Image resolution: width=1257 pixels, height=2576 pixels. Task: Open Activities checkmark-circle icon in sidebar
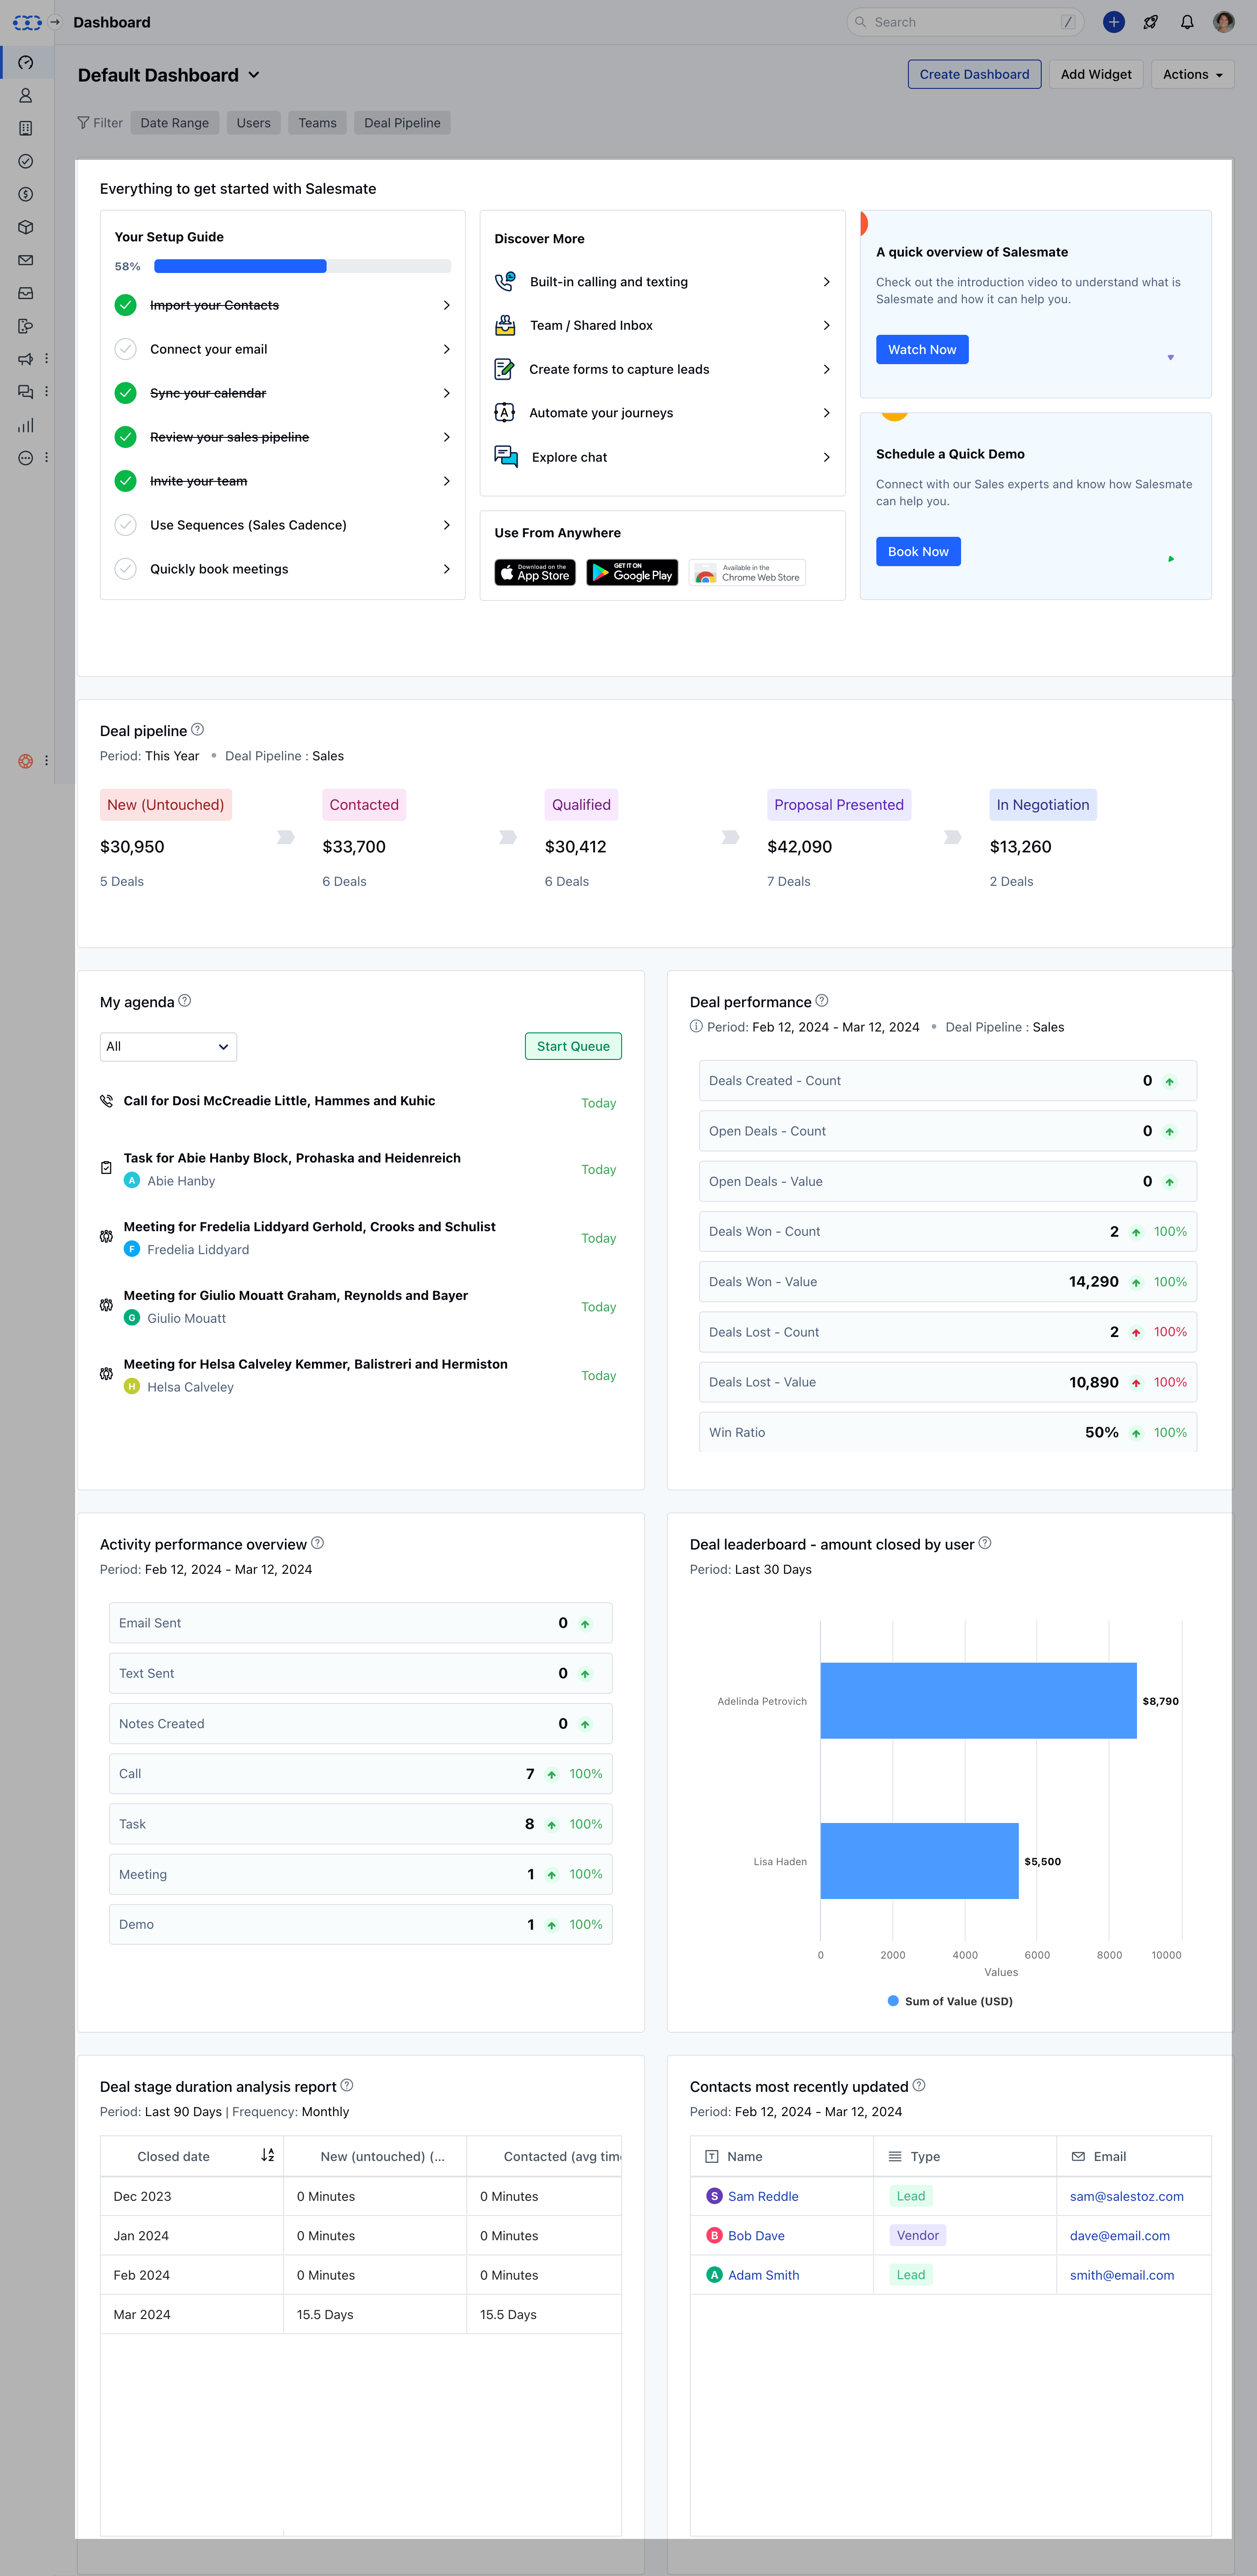click(x=26, y=161)
